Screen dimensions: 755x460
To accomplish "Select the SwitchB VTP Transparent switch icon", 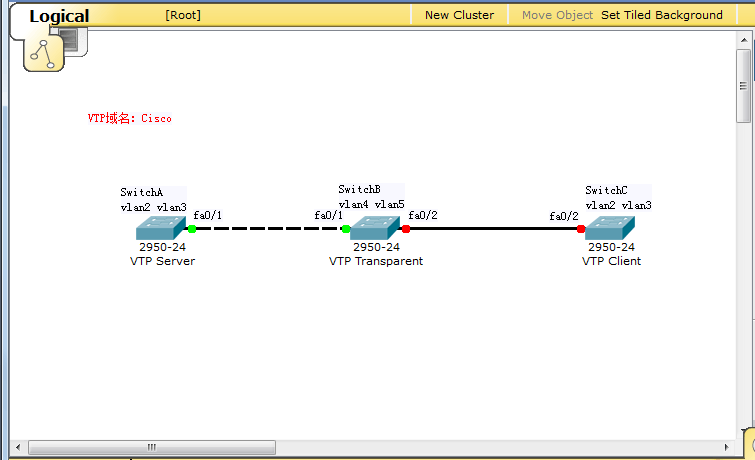I will coord(375,229).
